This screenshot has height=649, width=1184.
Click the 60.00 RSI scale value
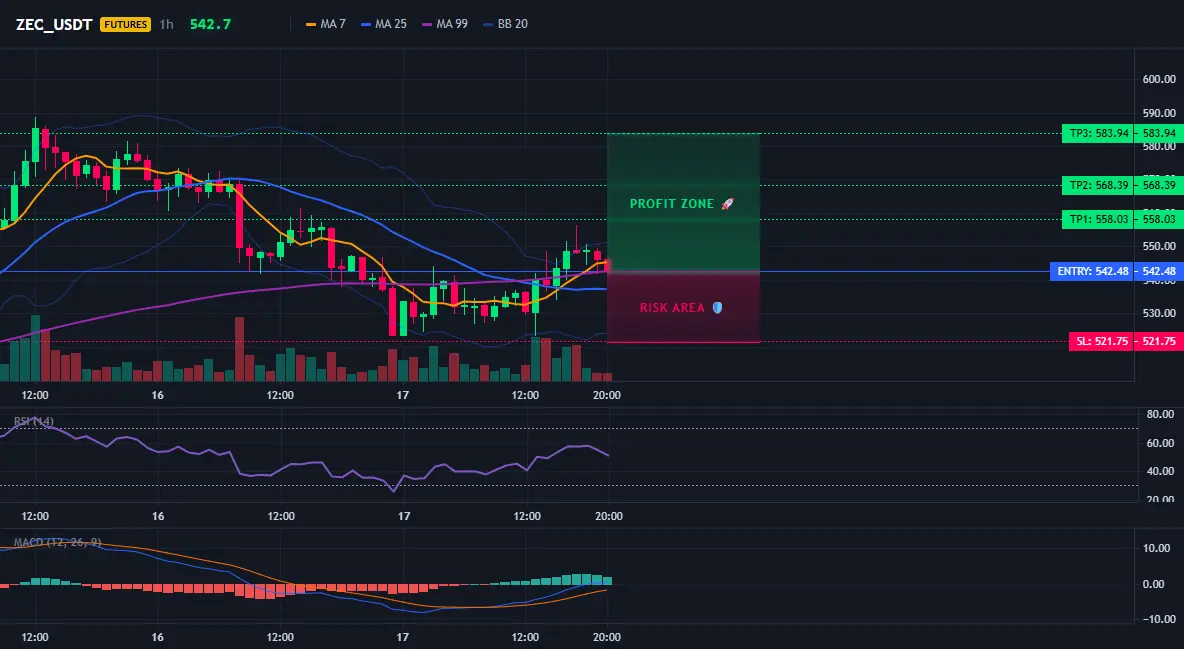[x=1160, y=443]
